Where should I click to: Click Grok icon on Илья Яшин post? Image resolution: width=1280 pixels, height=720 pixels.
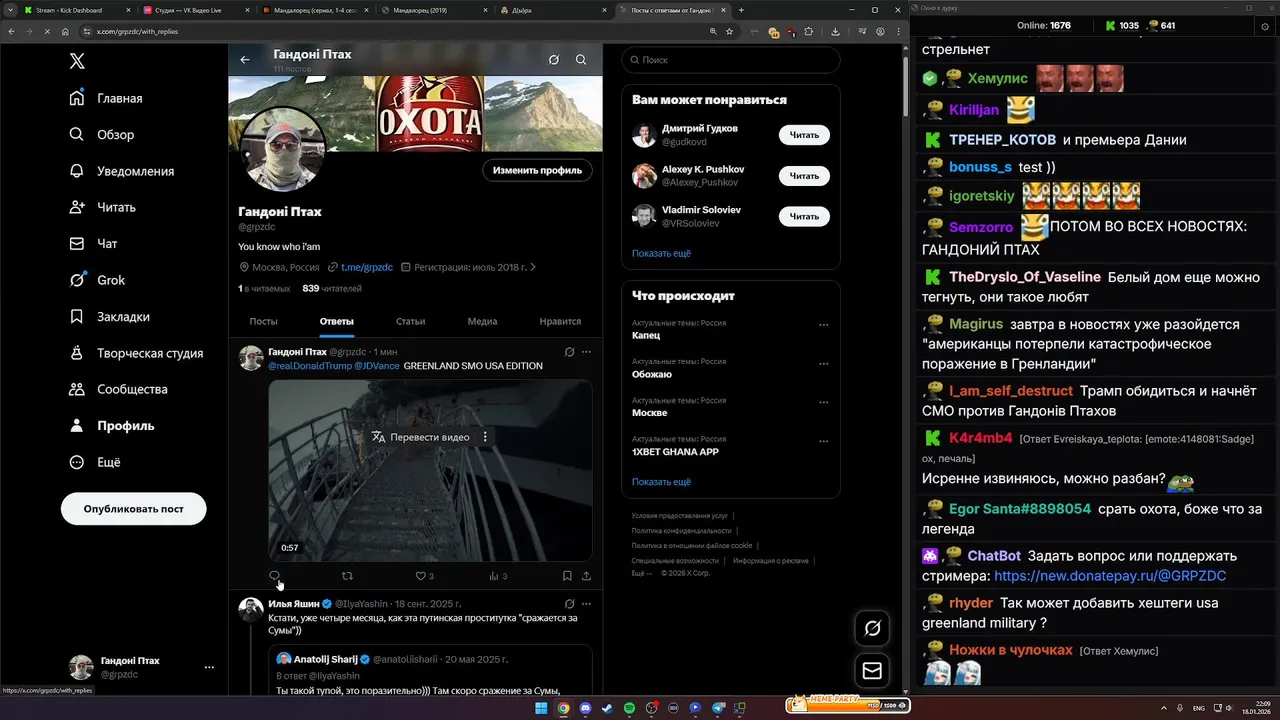(x=569, y=604)
